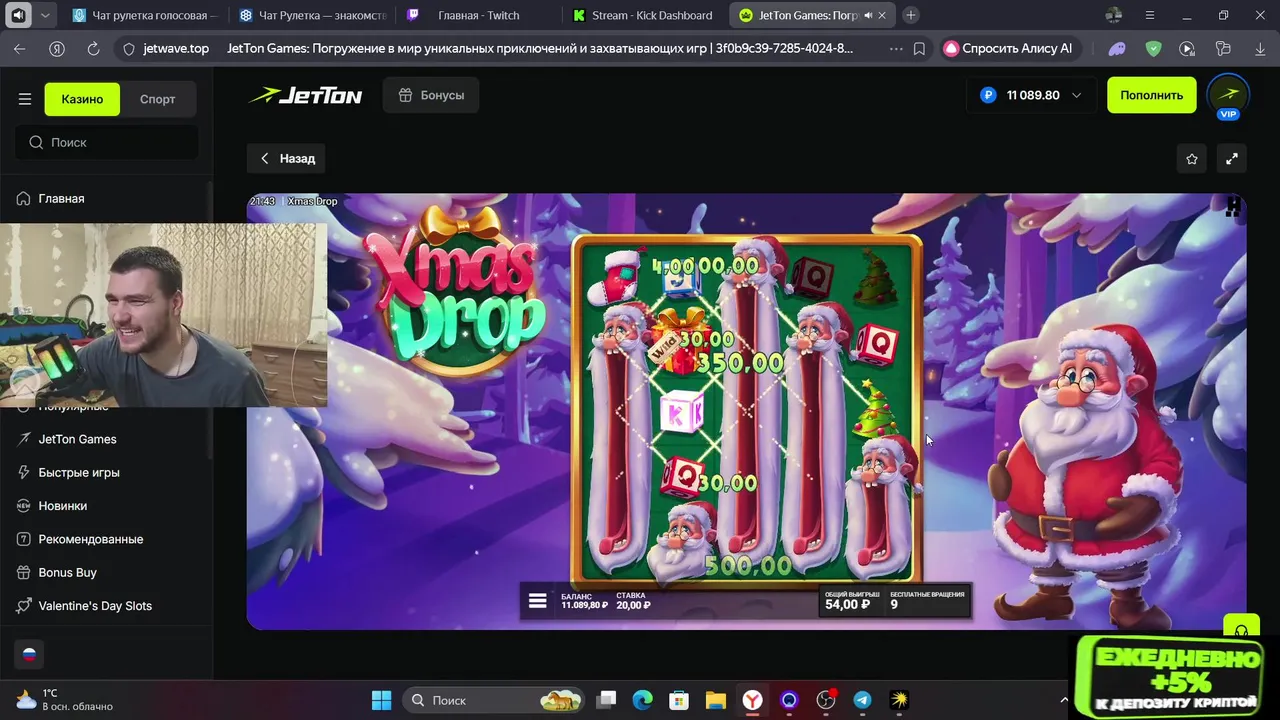1280x720 pixels.
Task: Select the Казино tab
Action: (82, 99)
